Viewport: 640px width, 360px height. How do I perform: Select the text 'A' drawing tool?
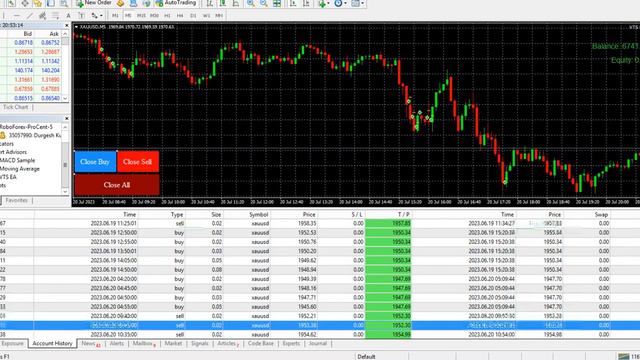pyautogui.click(x=68, y=16)
